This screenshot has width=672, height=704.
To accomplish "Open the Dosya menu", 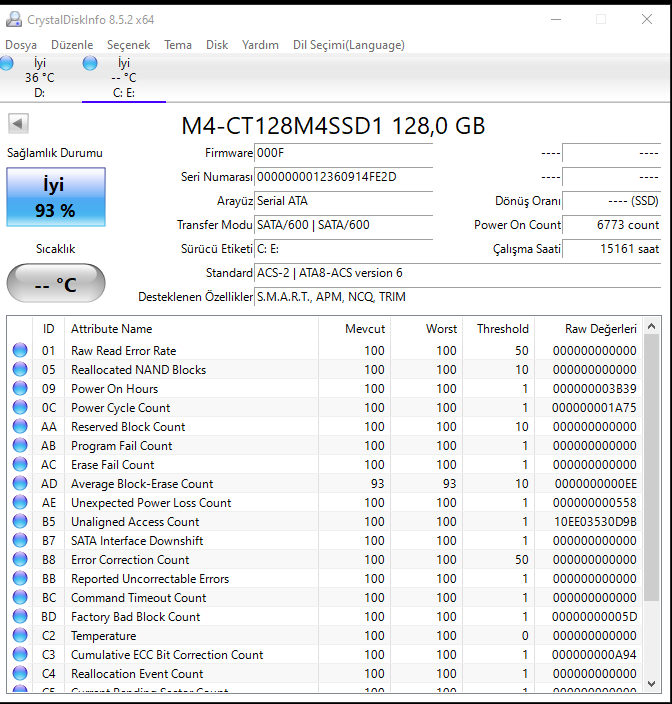I will 21,45.
